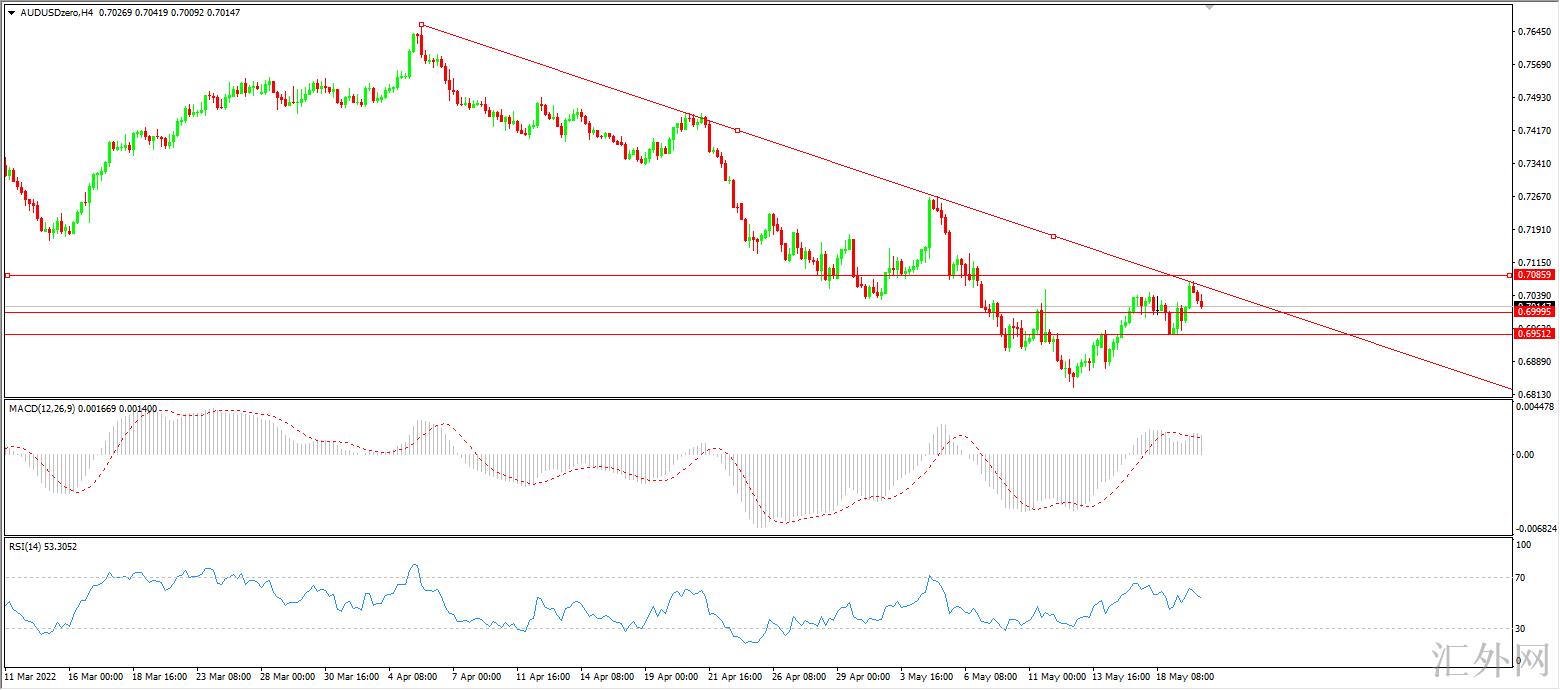The width and height of the screenshot is (1560, 690).
Task: Open the chart menu triangle beside AUDUSDzero
Action: click(x=12, y=13)
